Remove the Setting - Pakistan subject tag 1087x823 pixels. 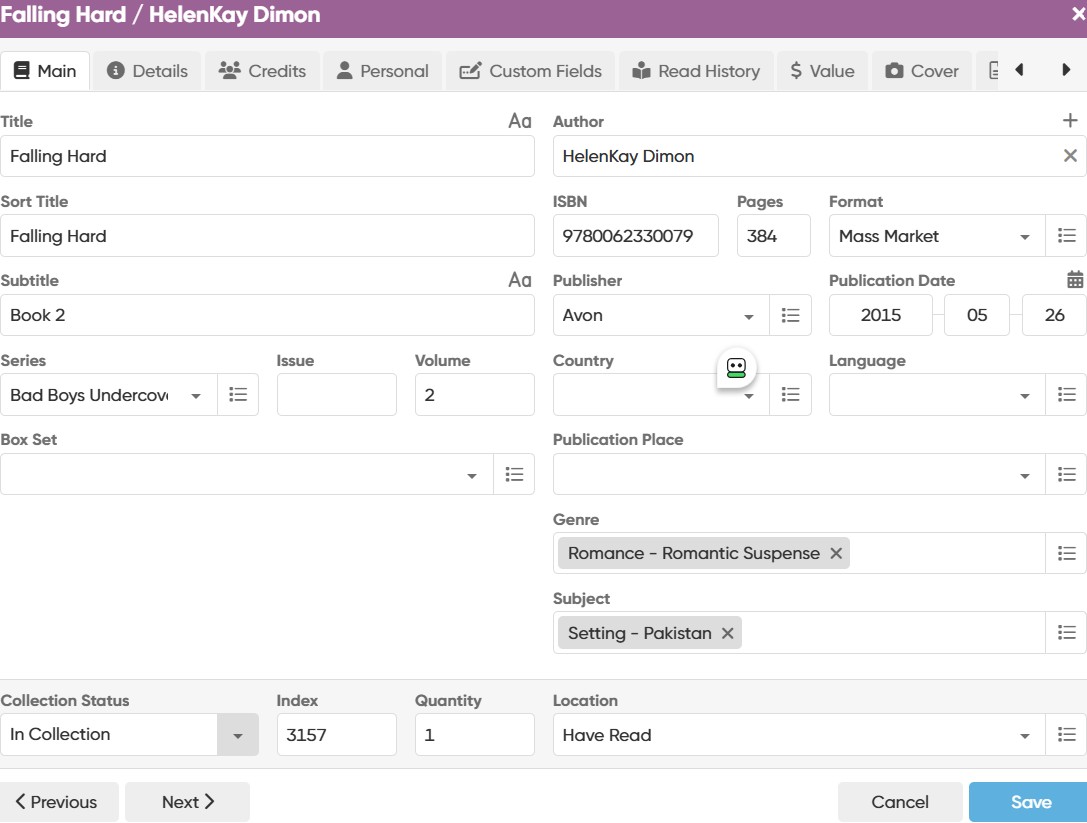728,633
